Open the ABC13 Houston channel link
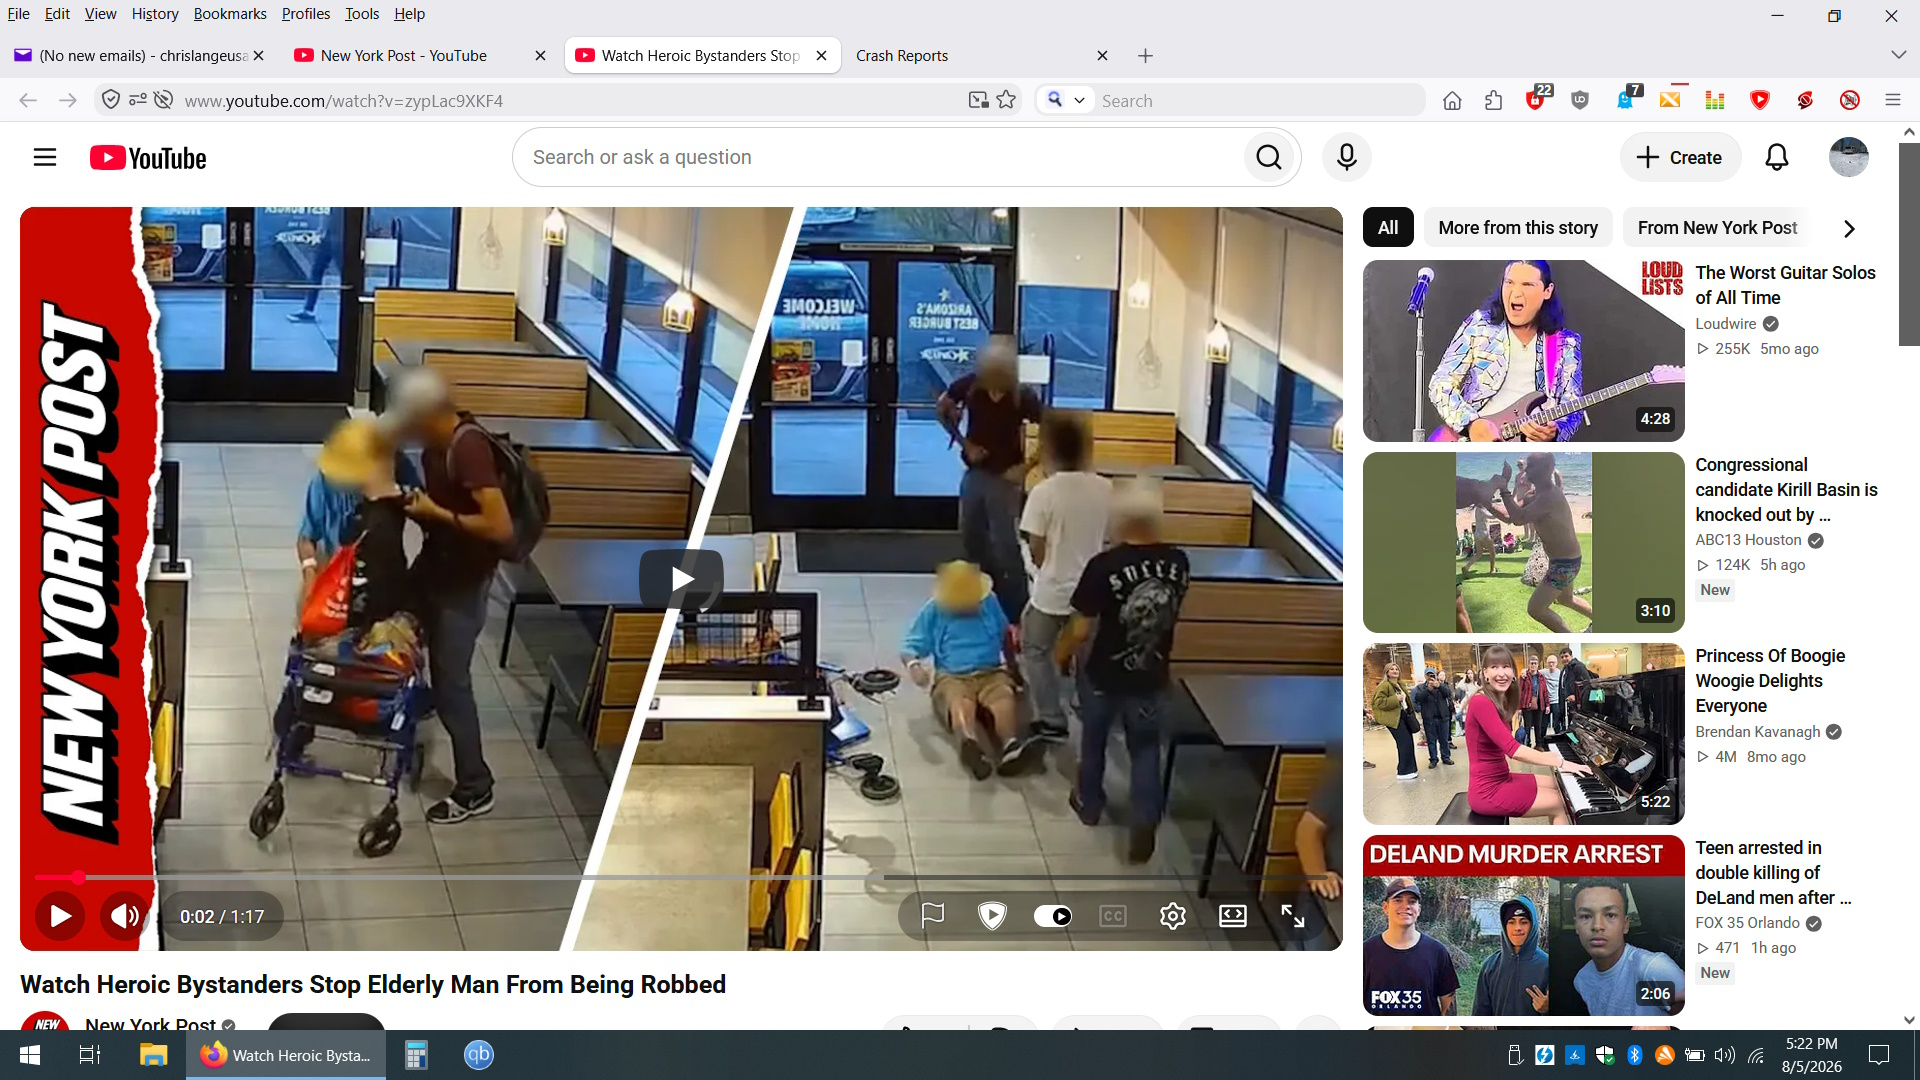The width and height of the screenshot is (1920, 1080). click(1748, 540)
